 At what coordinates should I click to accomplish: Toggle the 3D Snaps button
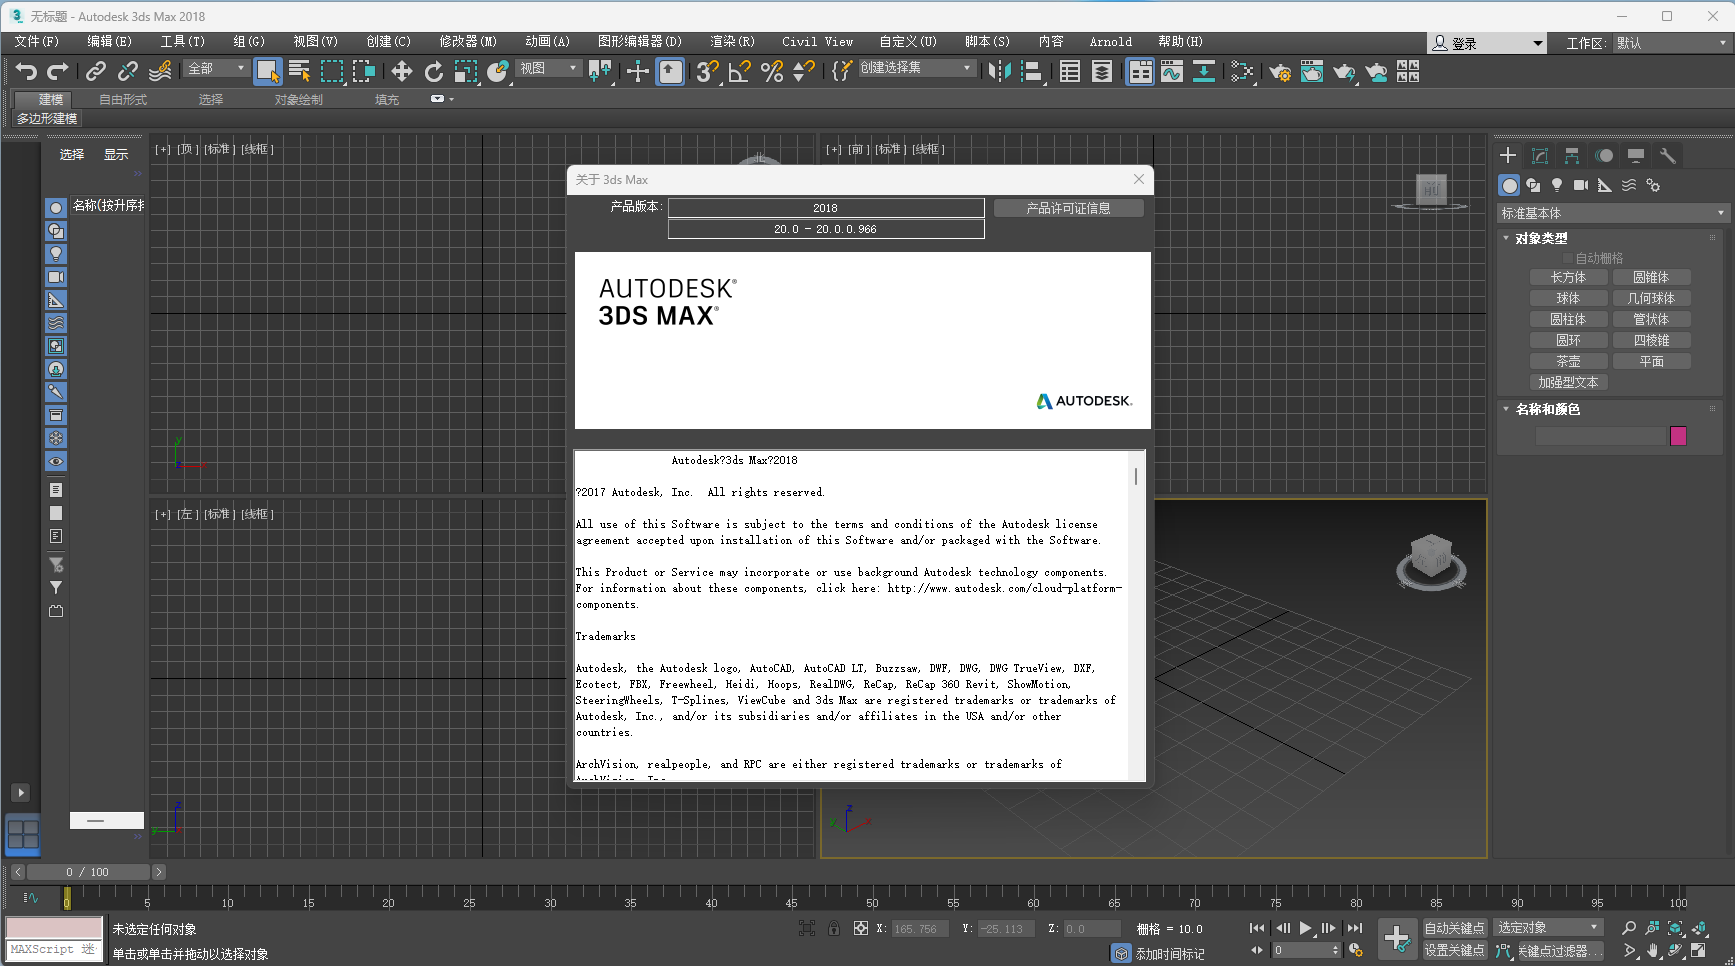pyautogui.click(x=707, y=71)
